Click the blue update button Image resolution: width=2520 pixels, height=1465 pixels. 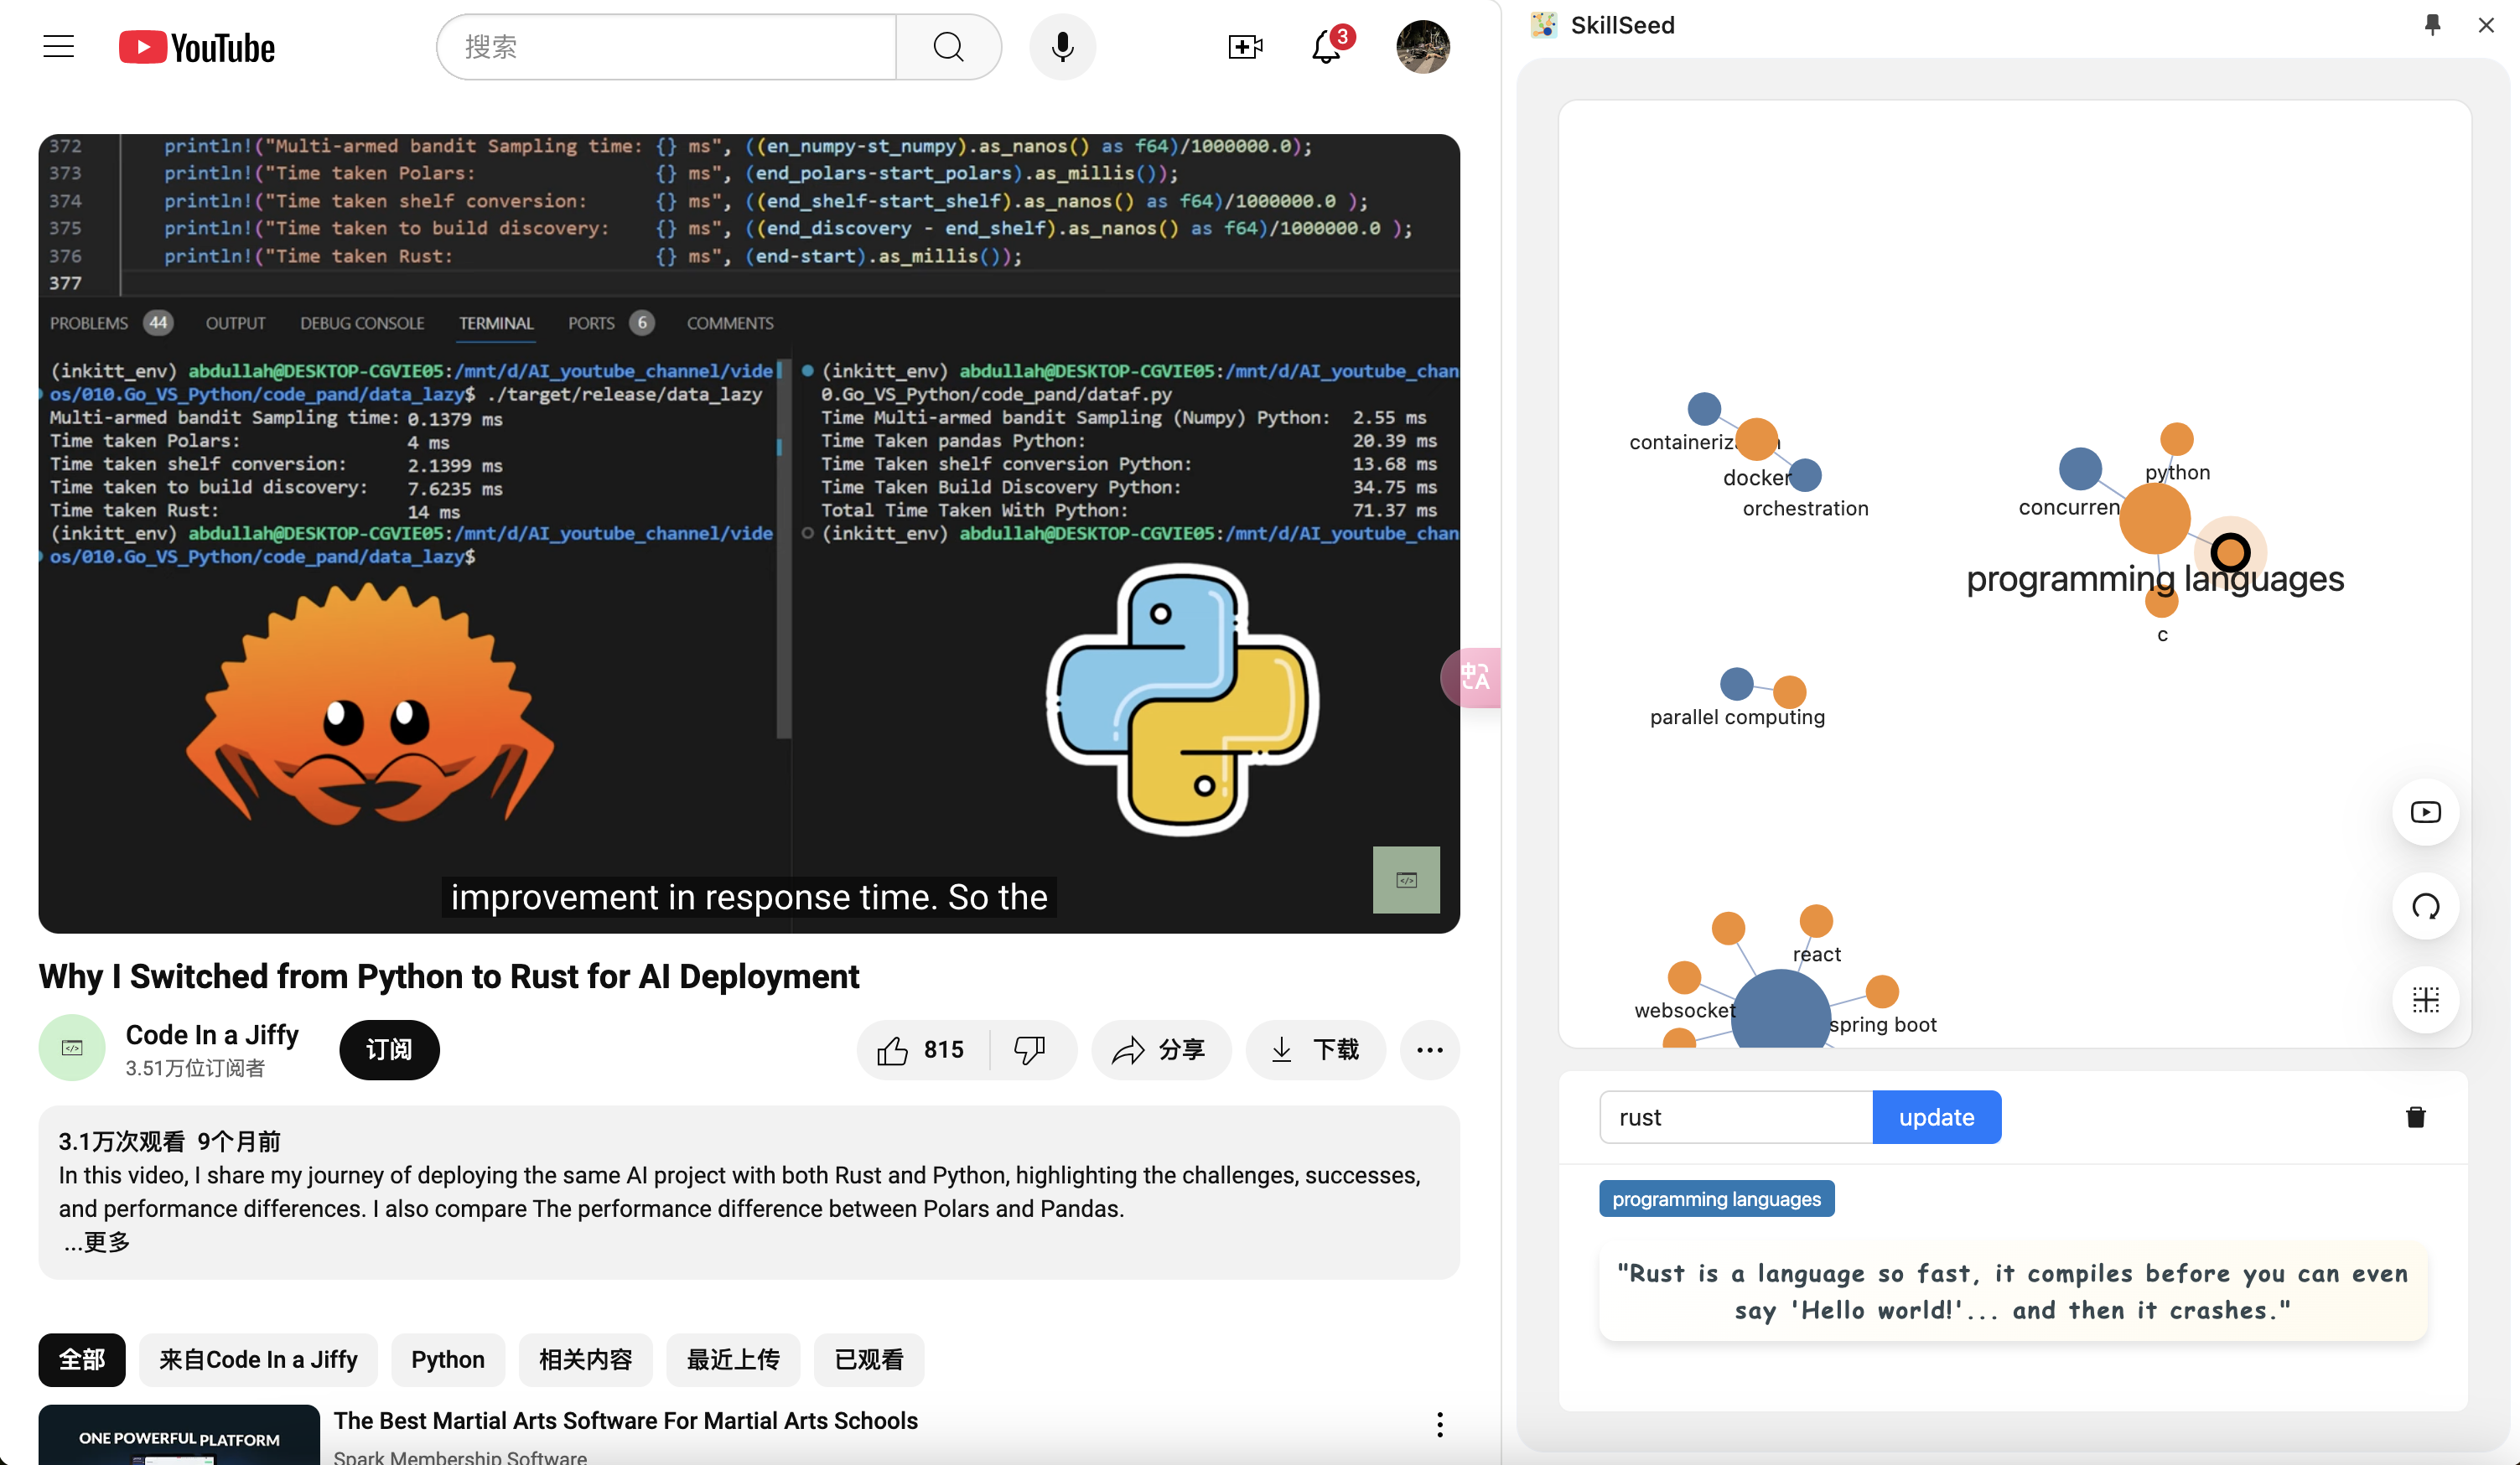[x=1936, y=1117]
